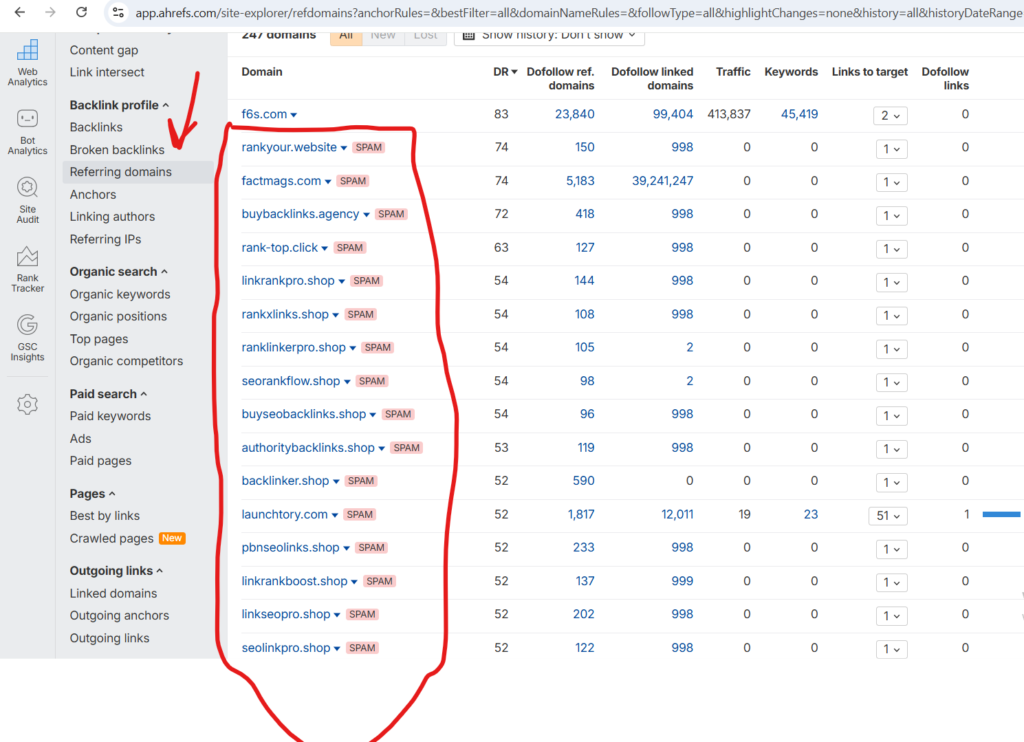1024x742 pixels.
Task: Open Broken backlinks in the sidebar
Action: tap(117, 150)
